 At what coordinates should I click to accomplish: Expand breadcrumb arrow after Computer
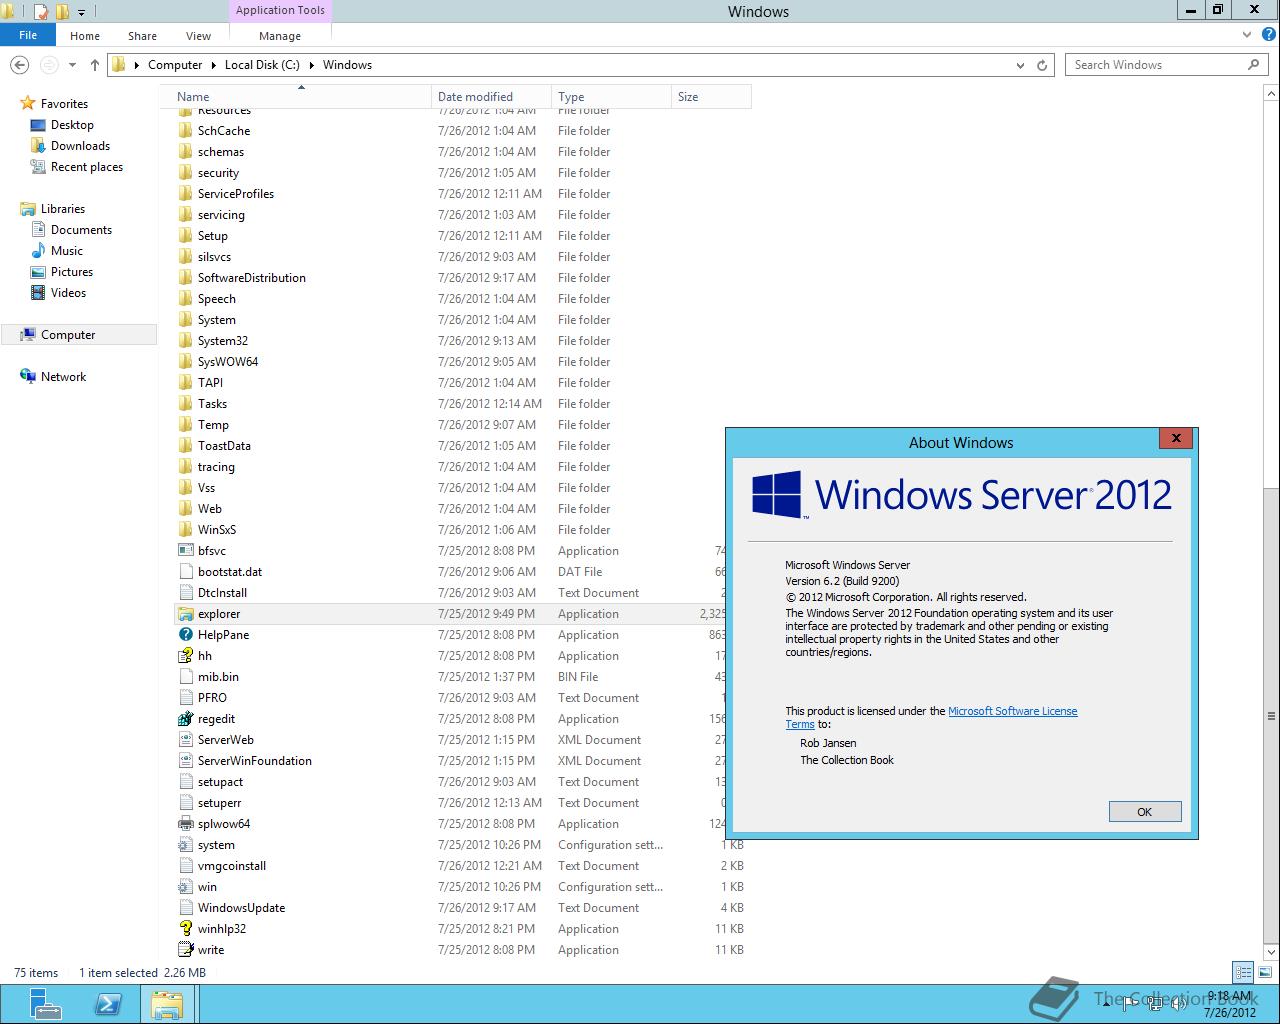[213, 65]
